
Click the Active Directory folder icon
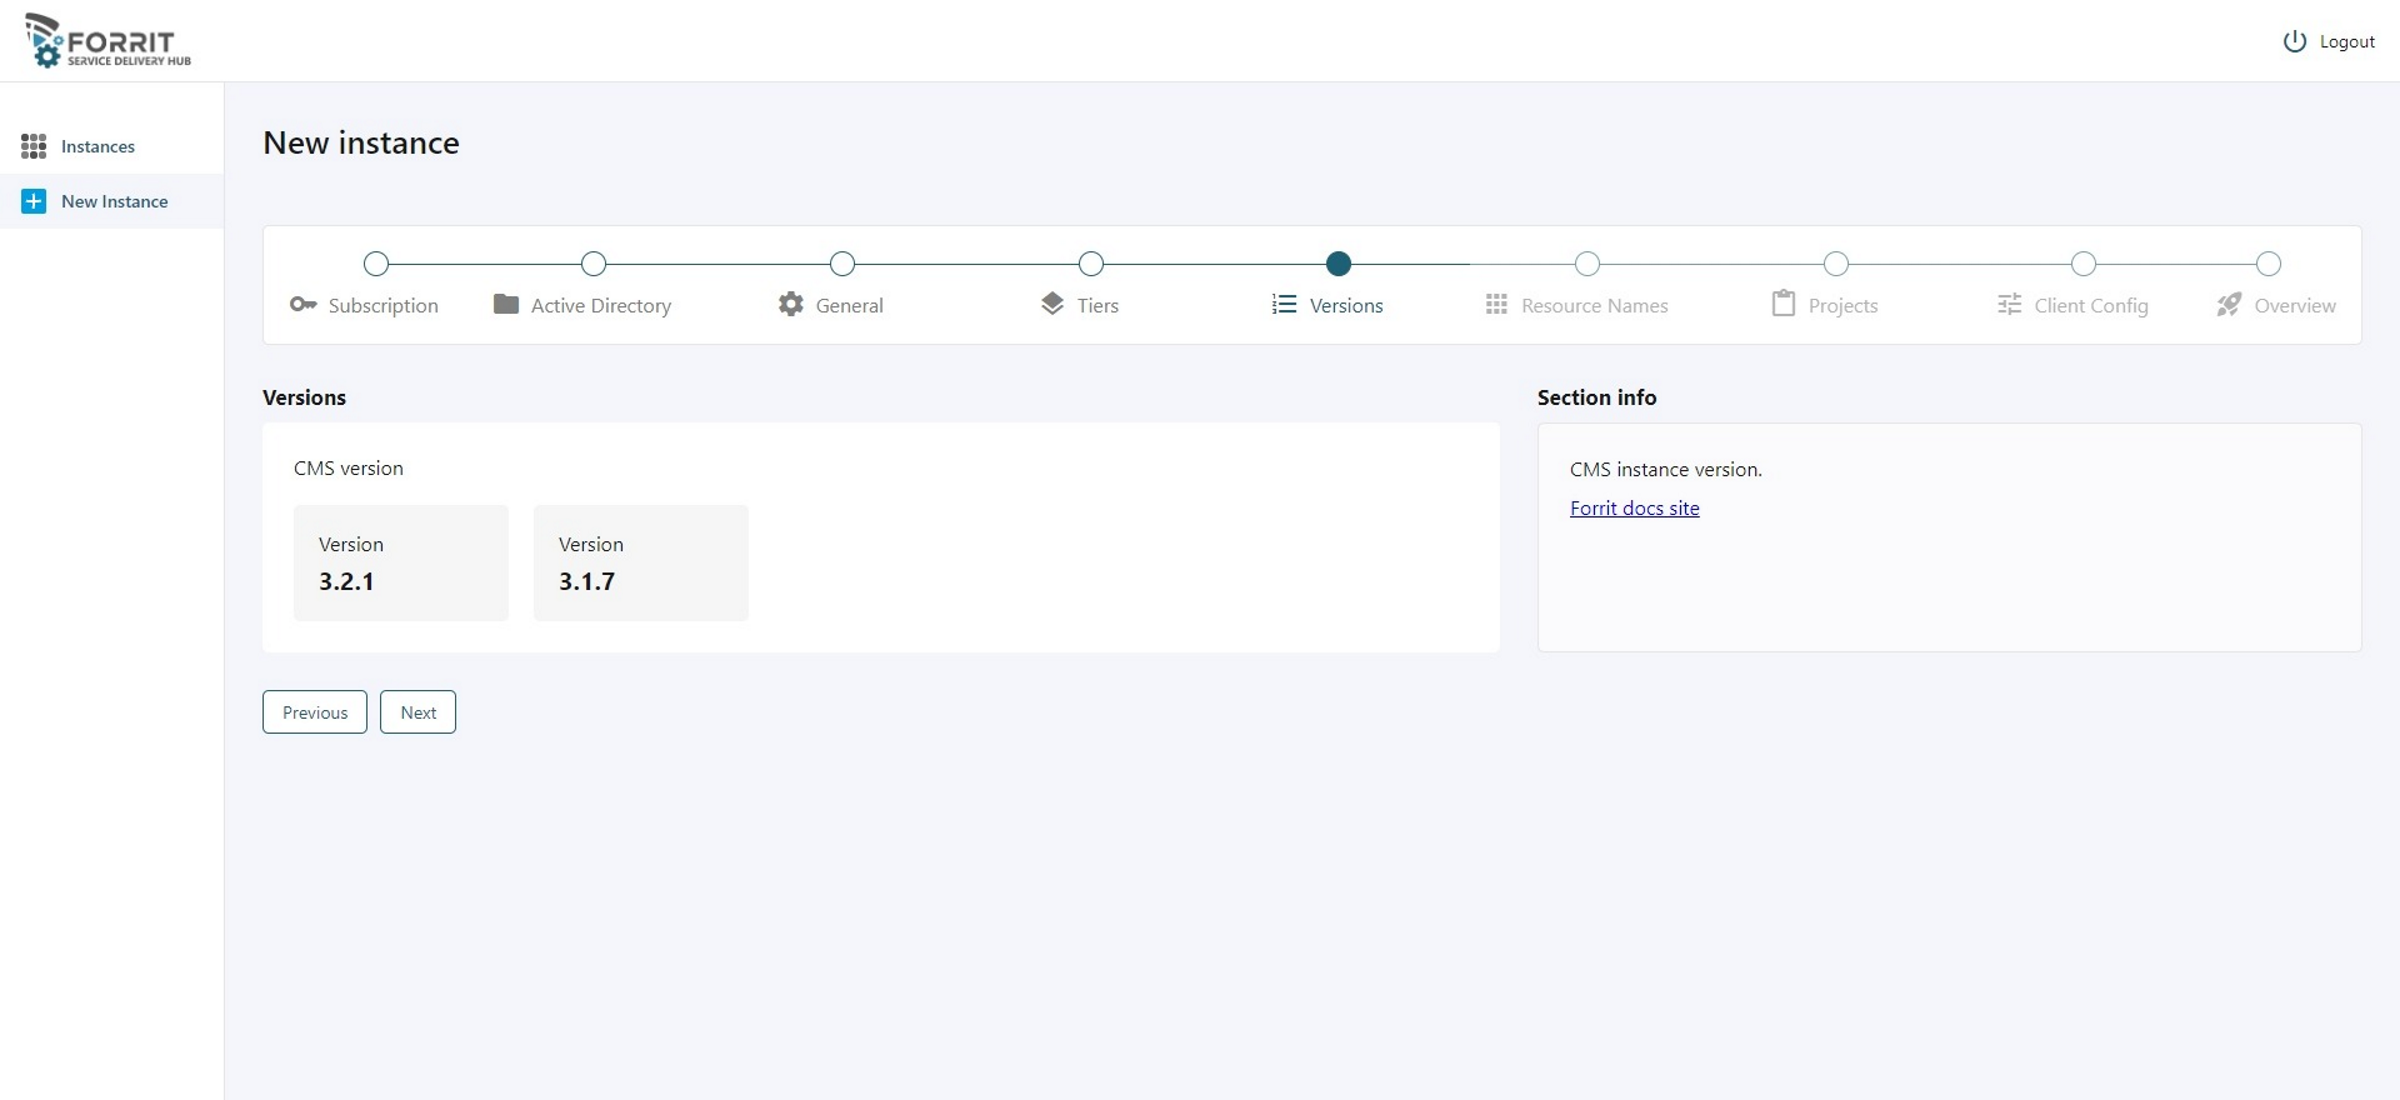(506, 304)
